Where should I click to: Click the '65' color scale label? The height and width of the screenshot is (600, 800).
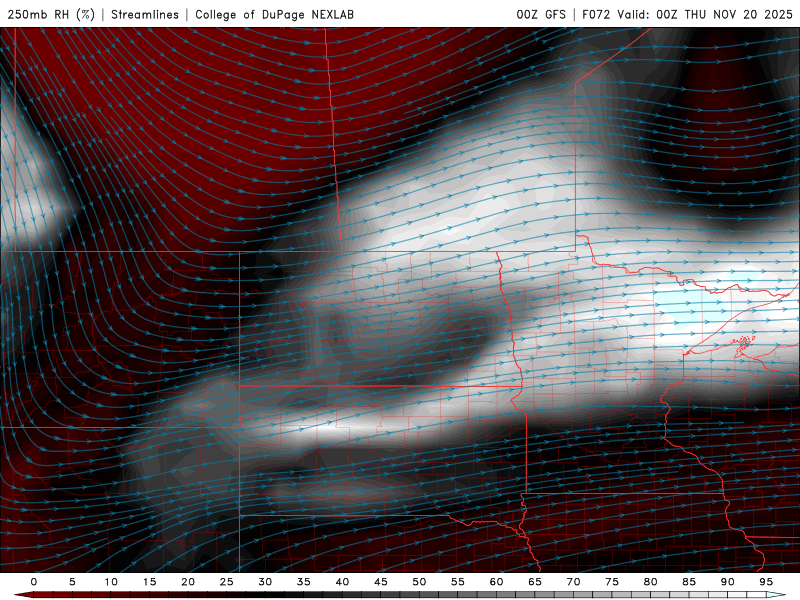(x=535, y=582)
